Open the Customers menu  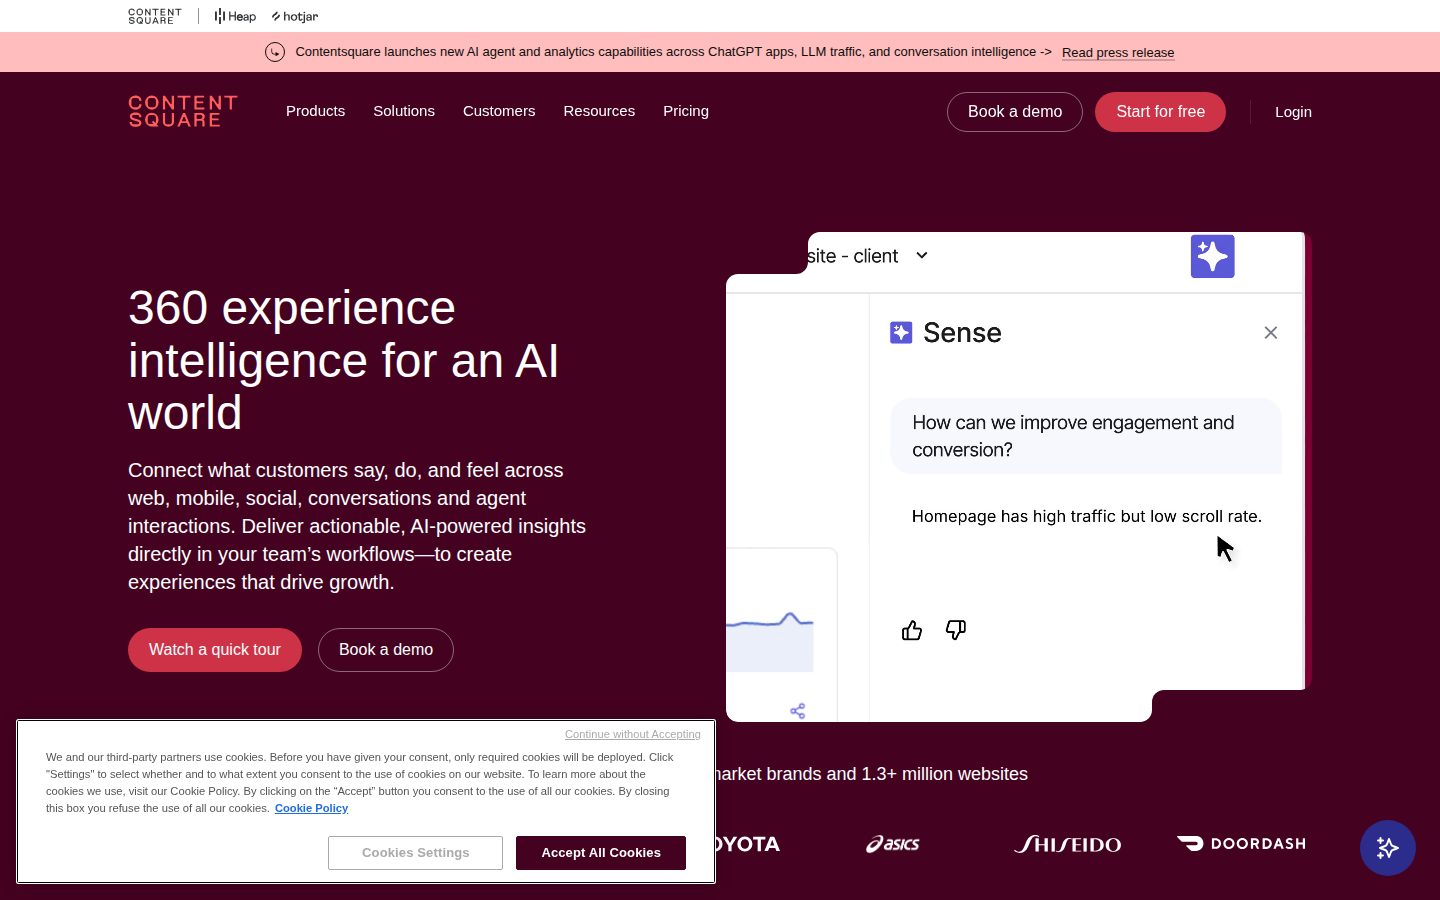pos(499,111)
